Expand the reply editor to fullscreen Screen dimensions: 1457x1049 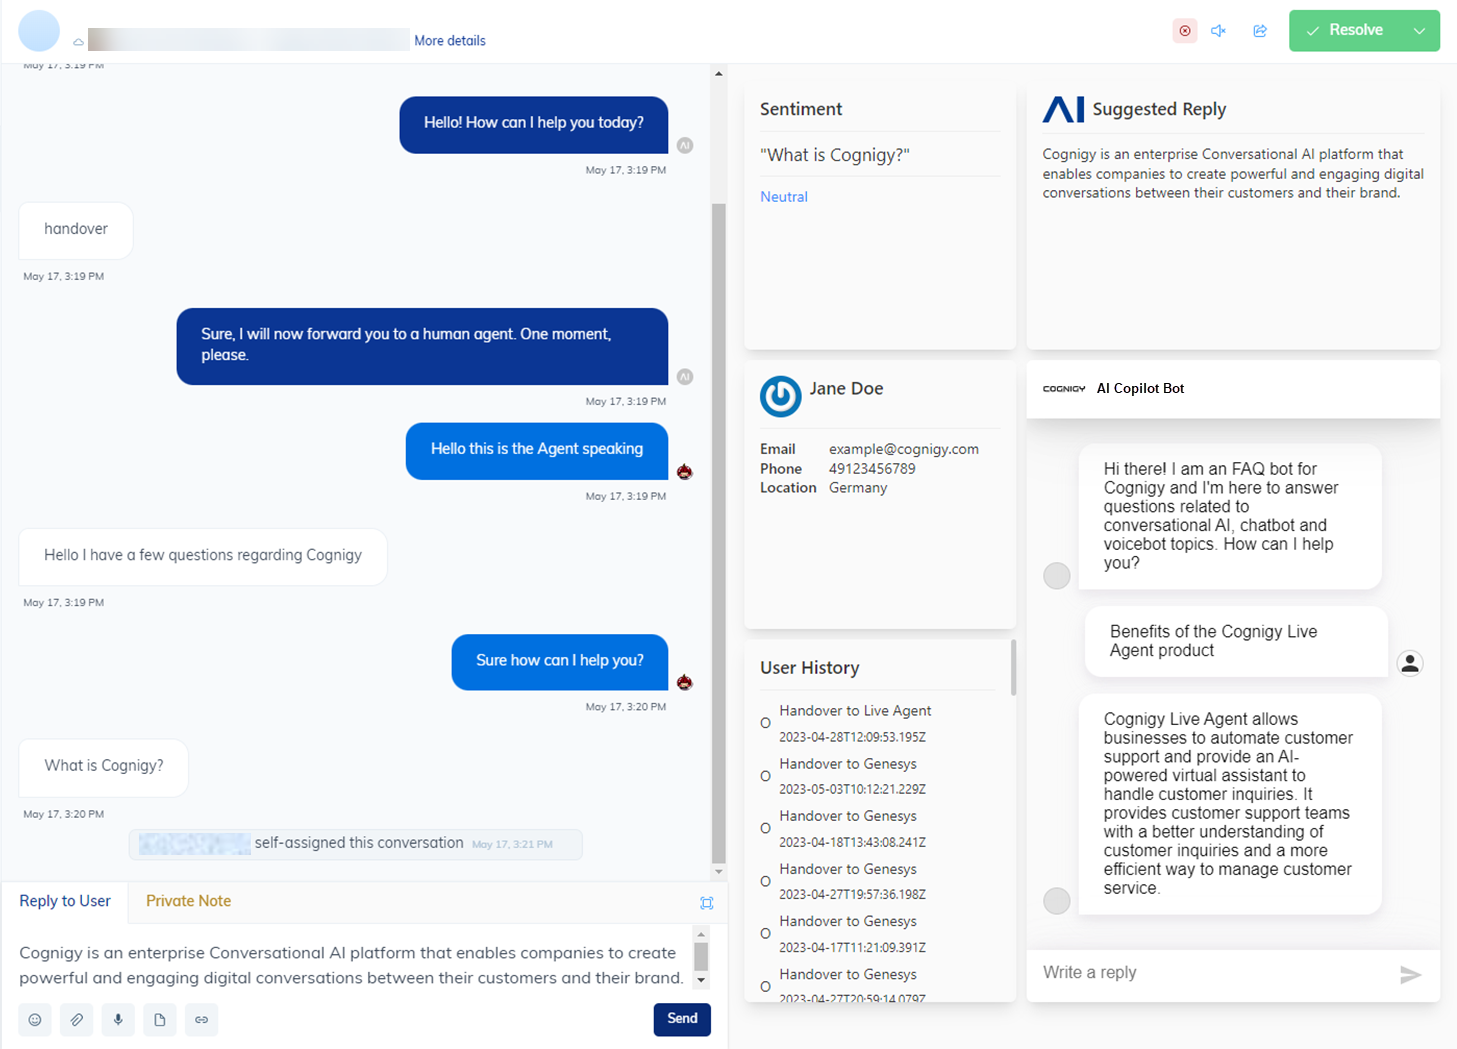707,903
